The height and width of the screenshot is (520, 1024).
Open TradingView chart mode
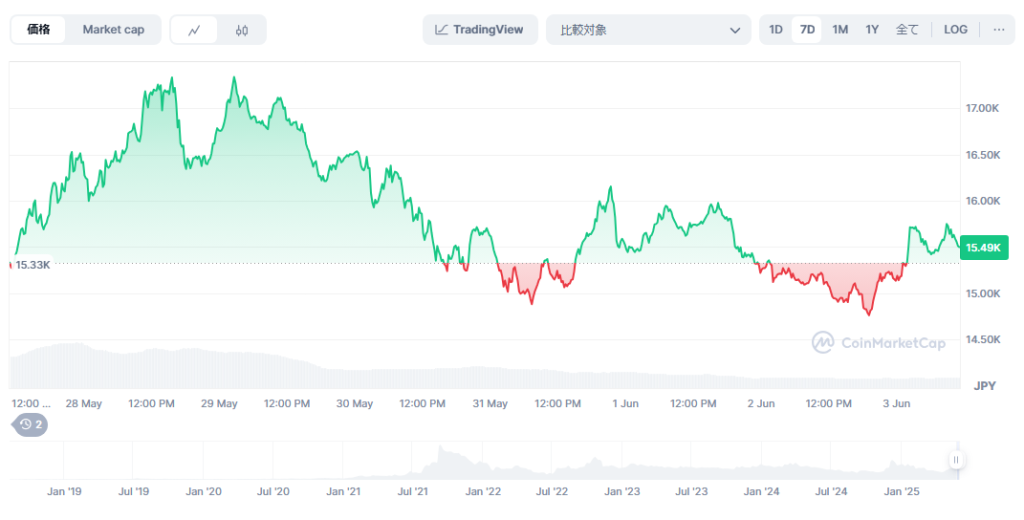[x=480, y=30]
